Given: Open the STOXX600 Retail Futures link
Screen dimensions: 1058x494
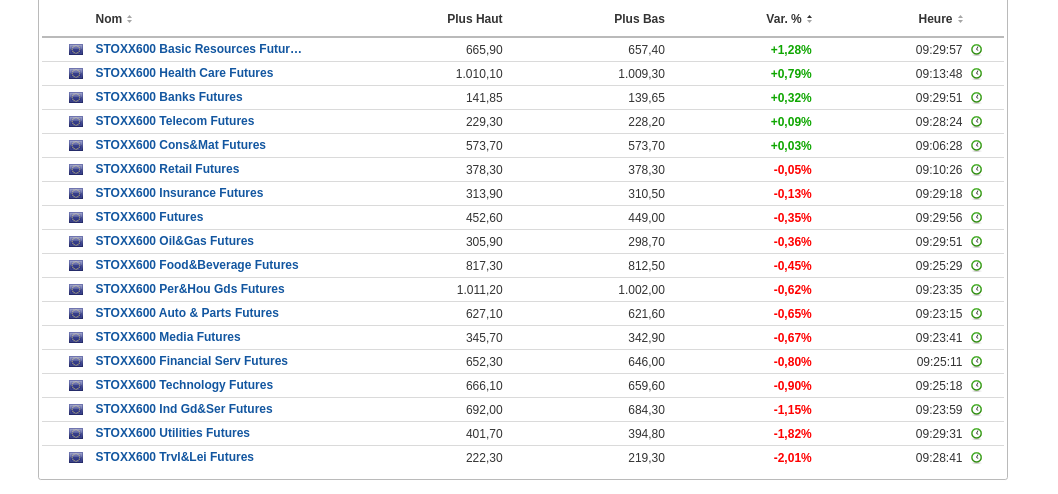Looking at the screenshot, I should [167, 169].
